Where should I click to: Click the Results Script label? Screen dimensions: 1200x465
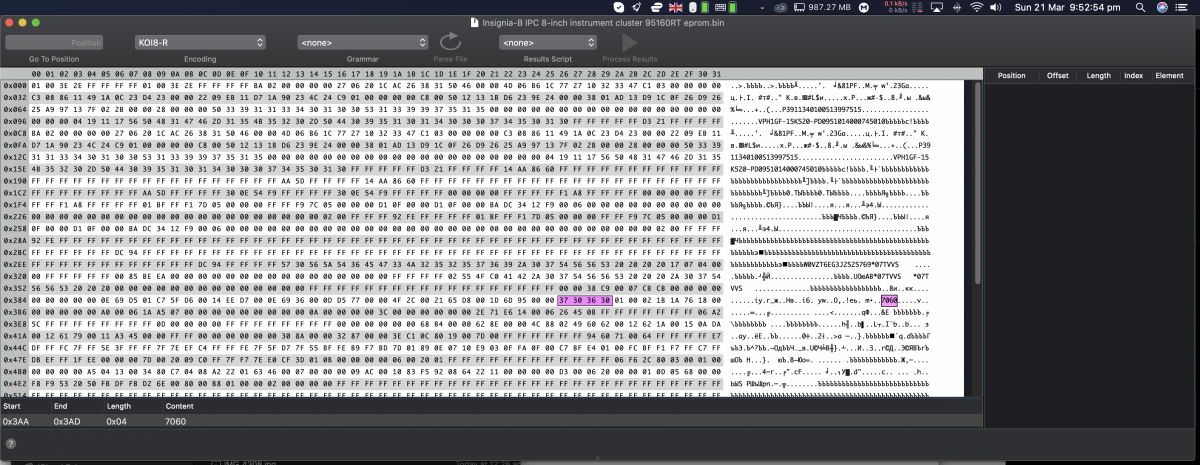pyautogui.click(x=548, y=59)
